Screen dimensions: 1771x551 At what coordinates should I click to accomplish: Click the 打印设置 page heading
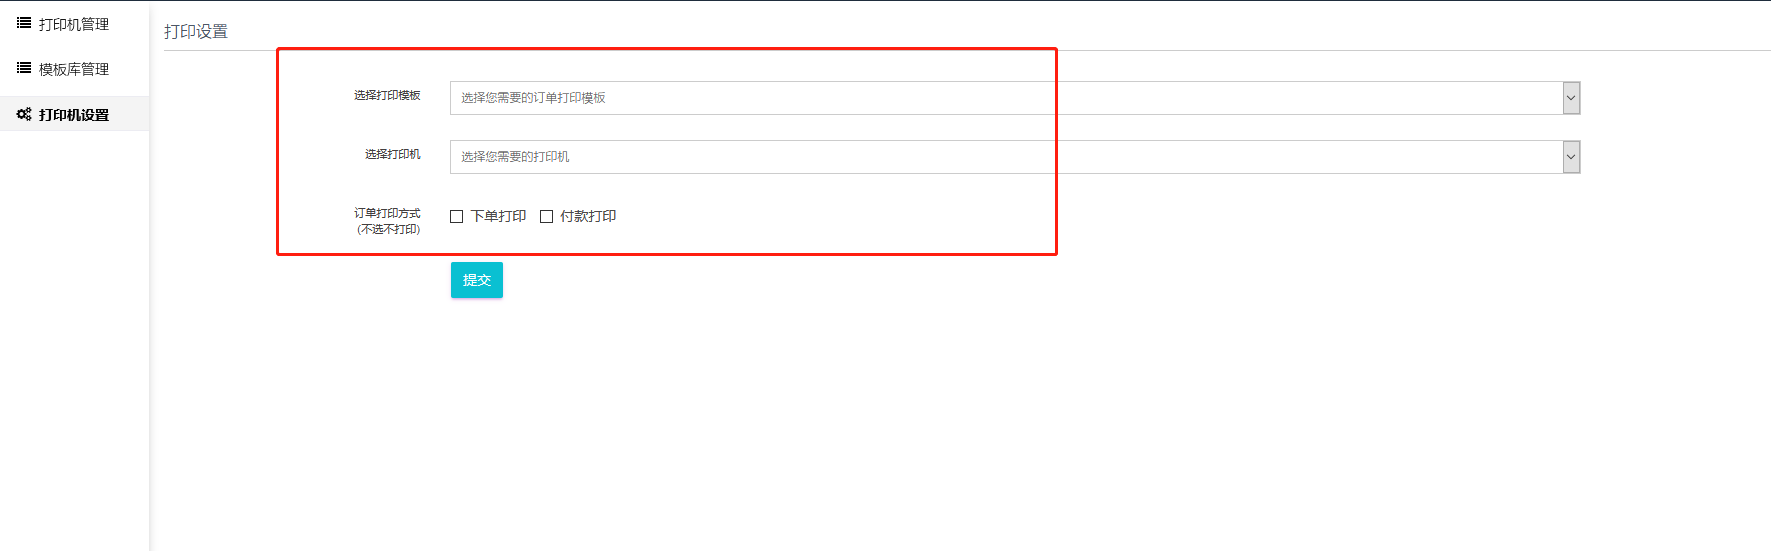(196, 31)
